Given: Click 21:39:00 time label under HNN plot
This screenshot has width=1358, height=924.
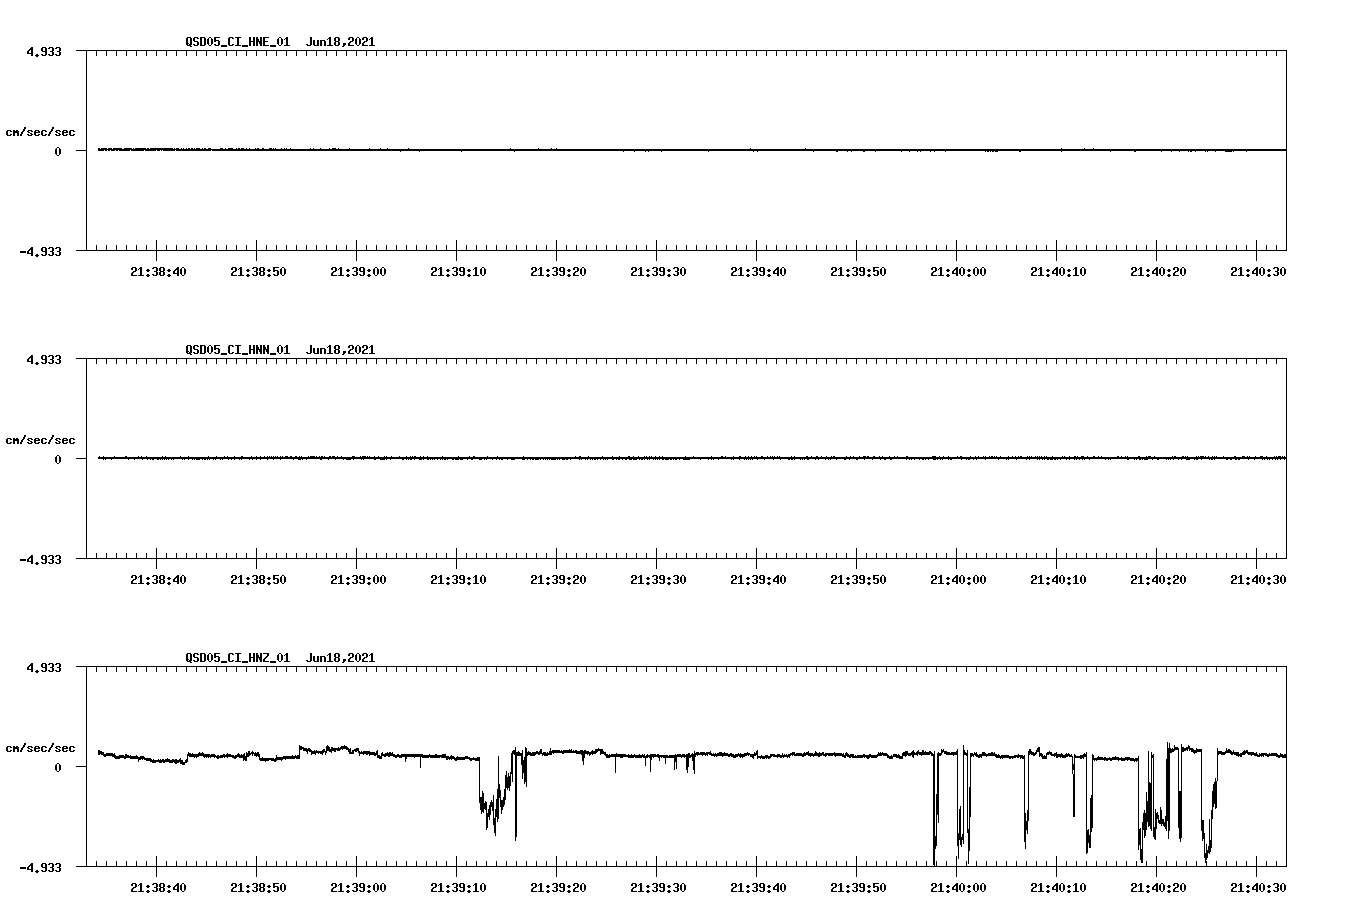Looking at the screenshot, I should (358, 580).
